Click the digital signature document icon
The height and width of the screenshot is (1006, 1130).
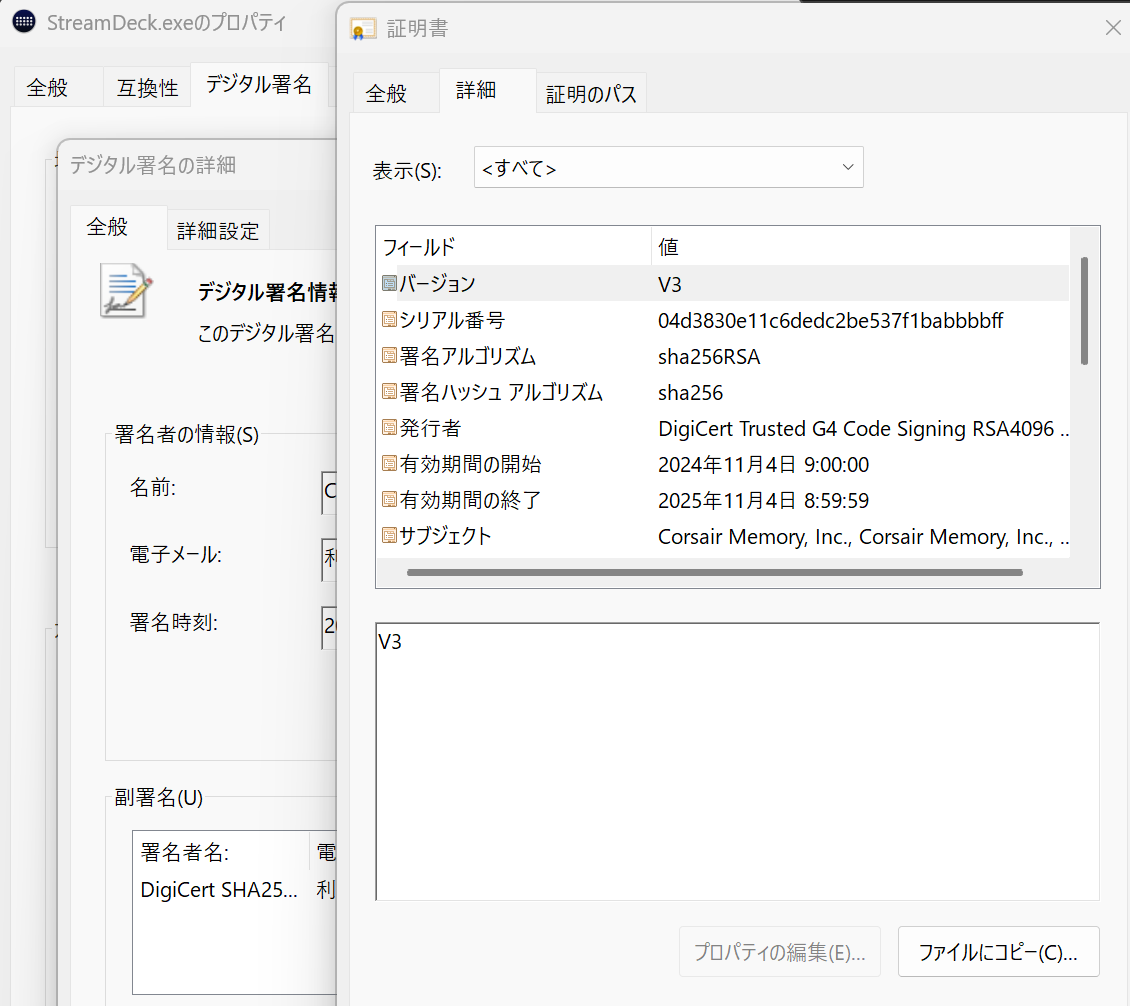(x=127, y=291)
